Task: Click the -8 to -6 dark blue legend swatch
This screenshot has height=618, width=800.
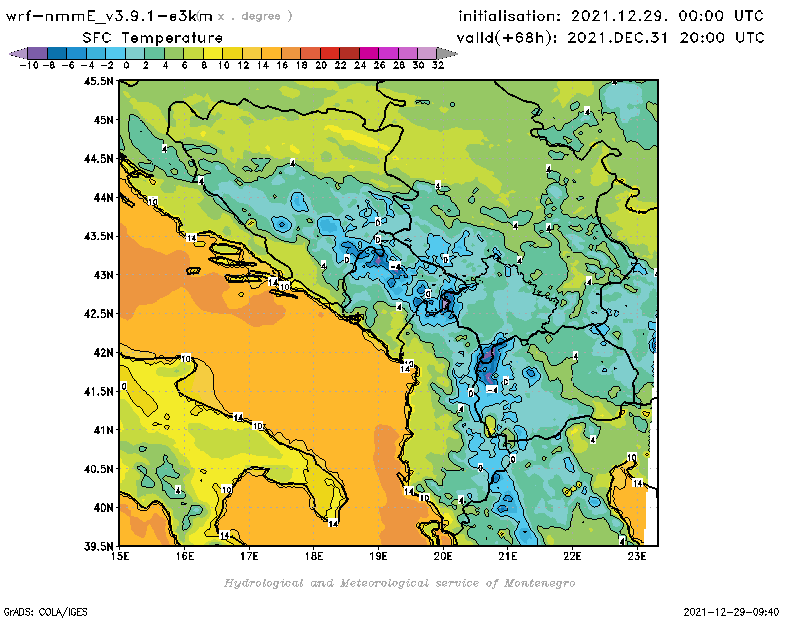Action: (x=57, y=53)
